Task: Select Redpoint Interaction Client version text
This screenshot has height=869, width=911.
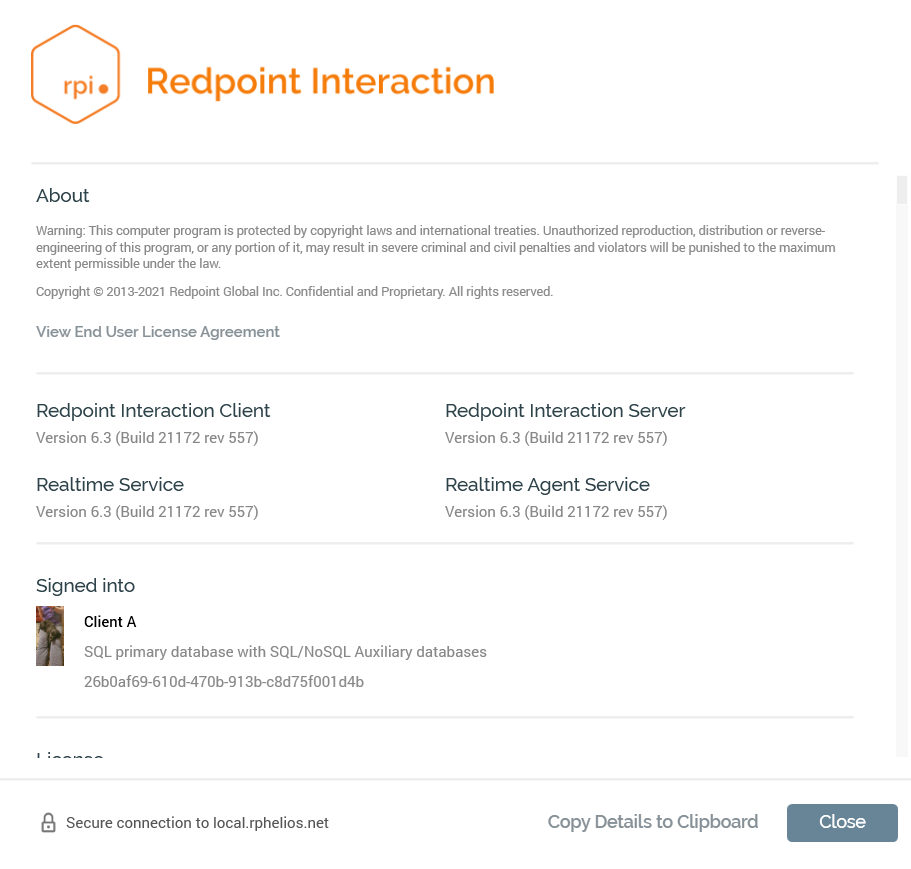Action: 147,437
